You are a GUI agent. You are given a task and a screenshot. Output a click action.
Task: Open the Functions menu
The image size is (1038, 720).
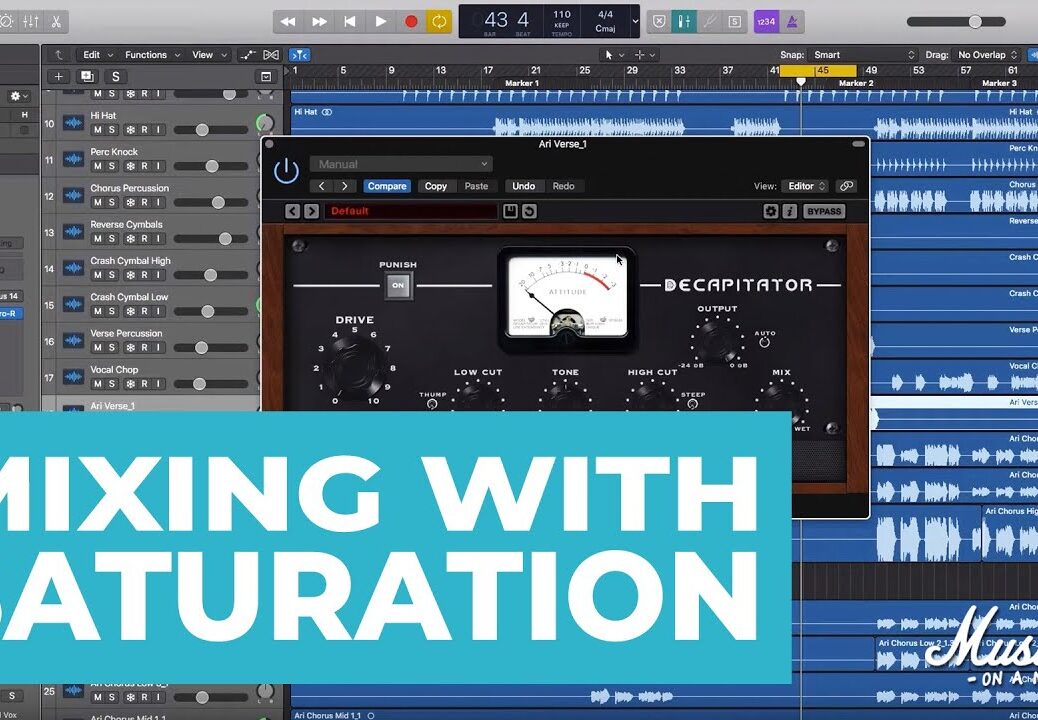[x=152, y=55]
